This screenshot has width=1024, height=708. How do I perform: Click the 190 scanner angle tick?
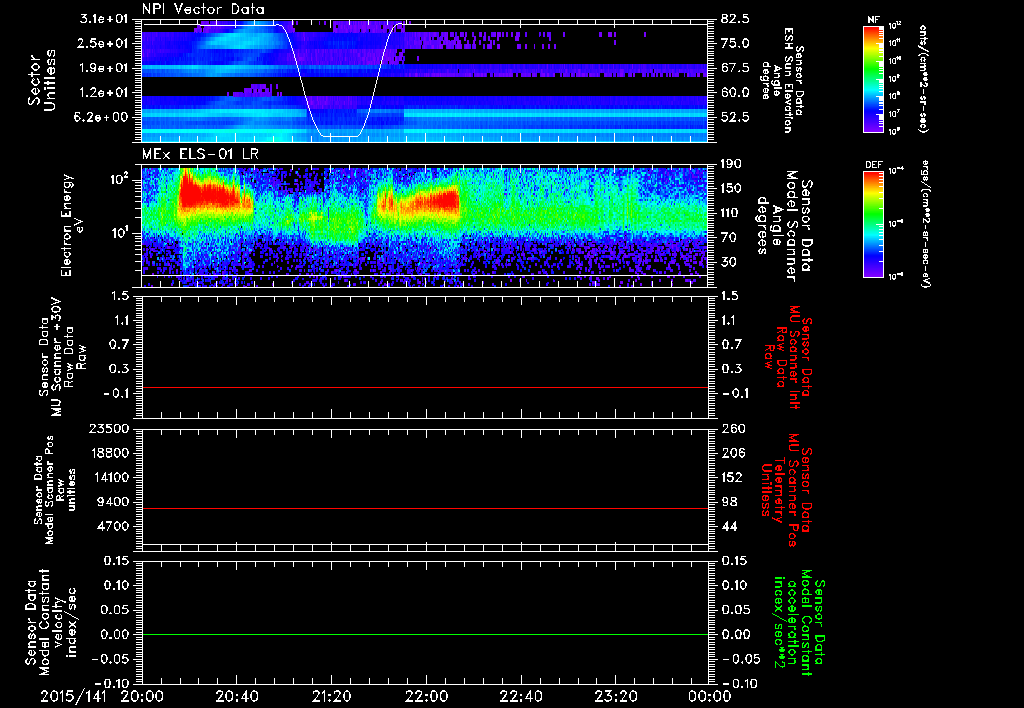(731, 164)
